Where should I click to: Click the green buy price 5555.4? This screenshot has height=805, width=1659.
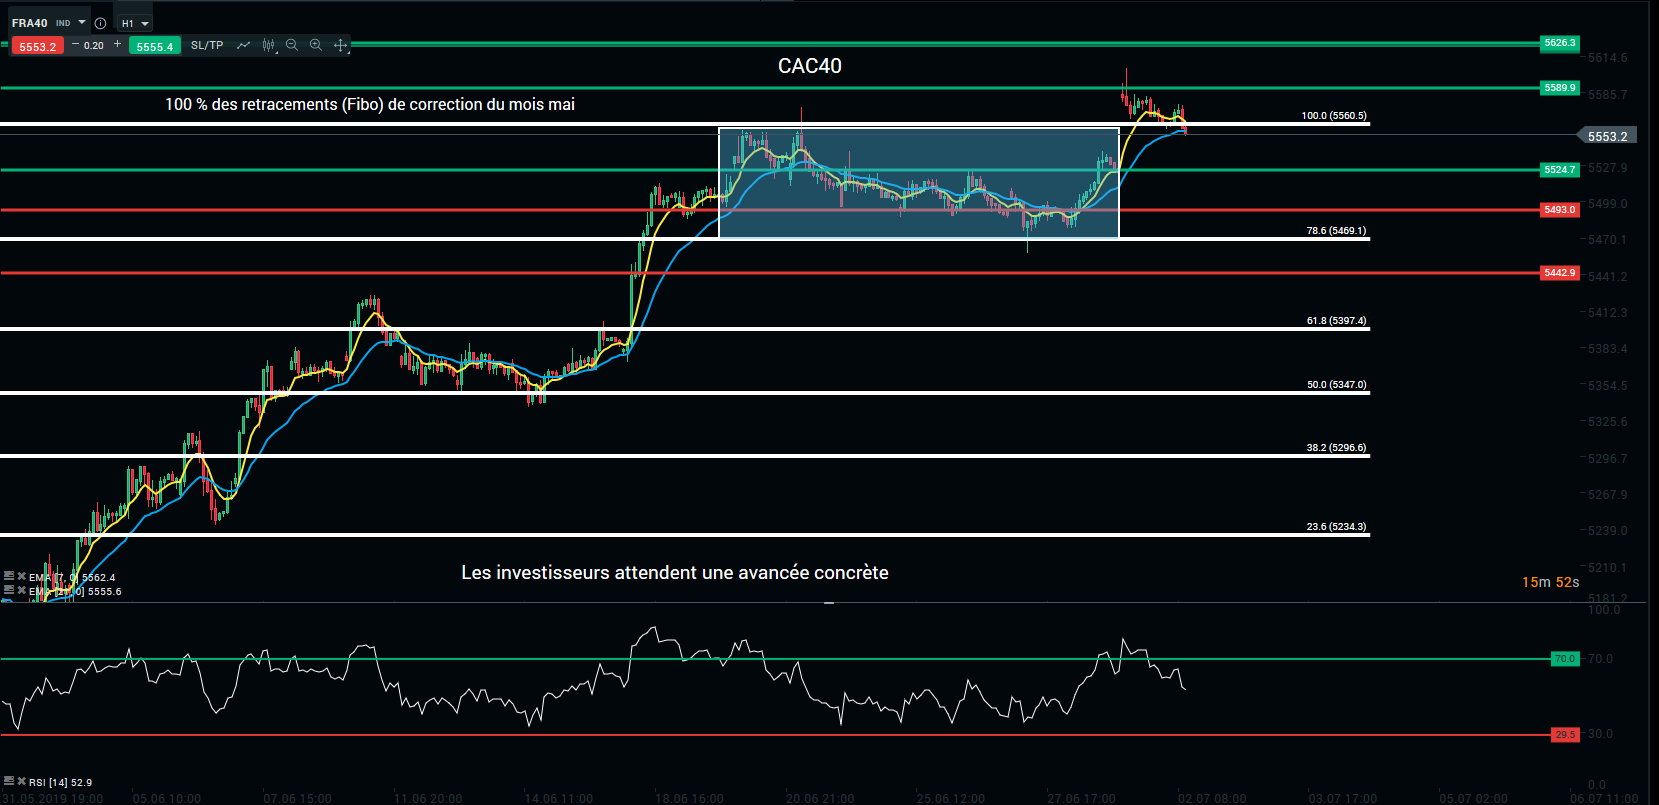(x=155, y=46)
